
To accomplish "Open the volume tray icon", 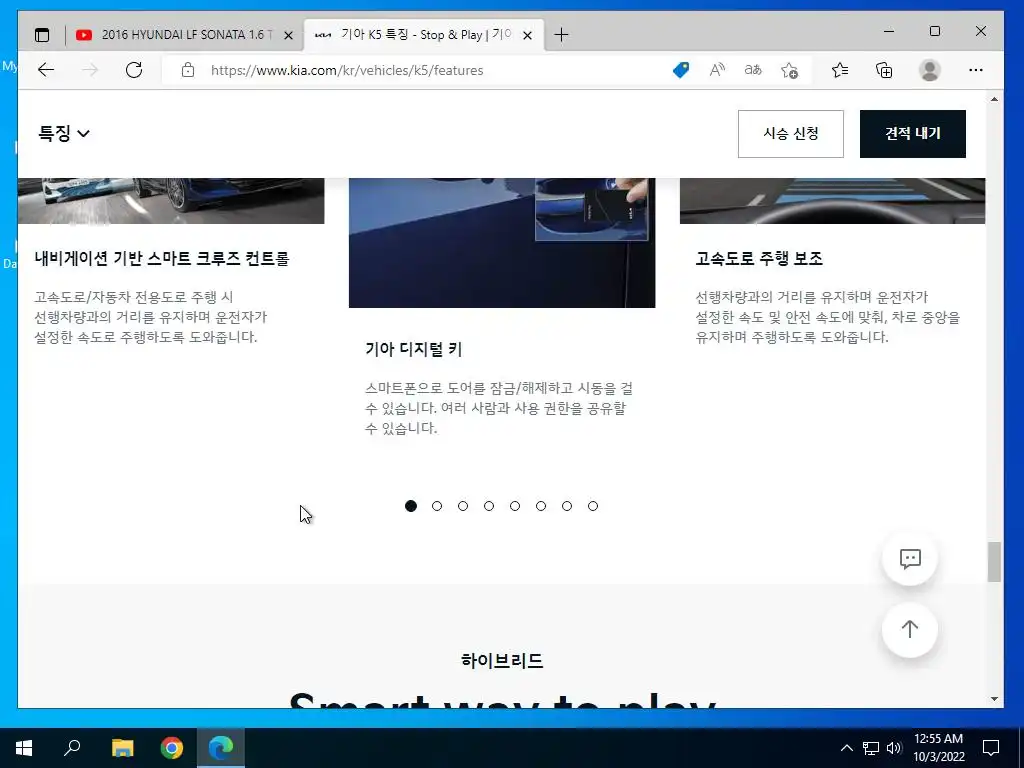I will click(x=894, y=748).
